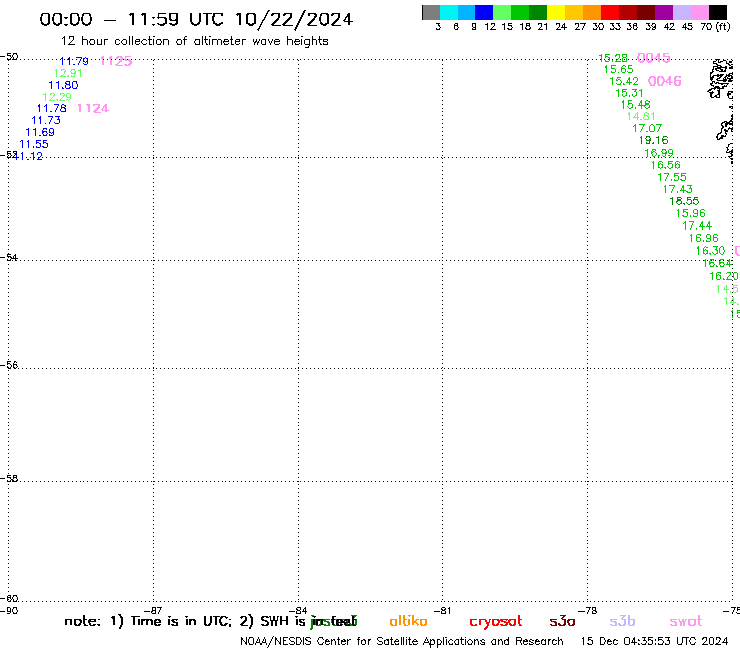Click the wave height value 17.55
740x650 pixels.
click(x=672, y=177)
